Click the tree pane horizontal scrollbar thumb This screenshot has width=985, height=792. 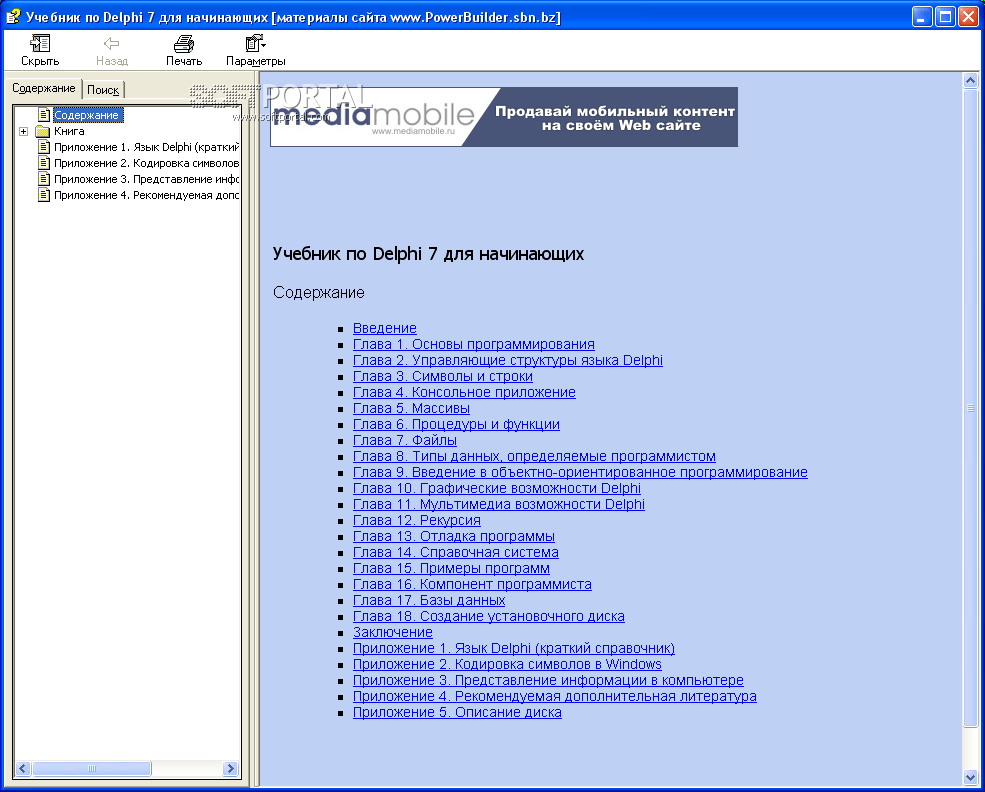(x=92, y=768)
